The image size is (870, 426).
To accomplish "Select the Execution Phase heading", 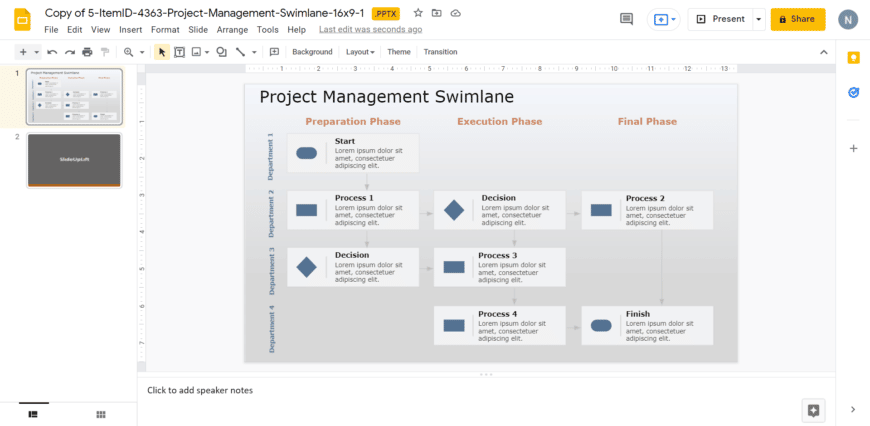I will click(x=499, y=121).
